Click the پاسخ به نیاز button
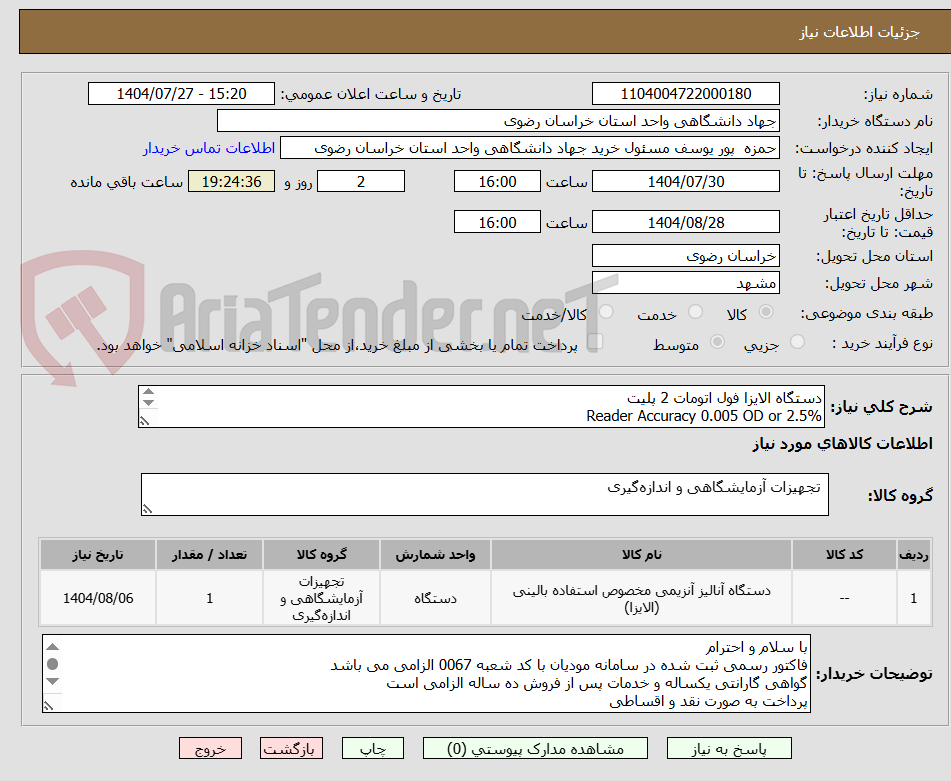The image size is (951, 781). pos(729,748)
